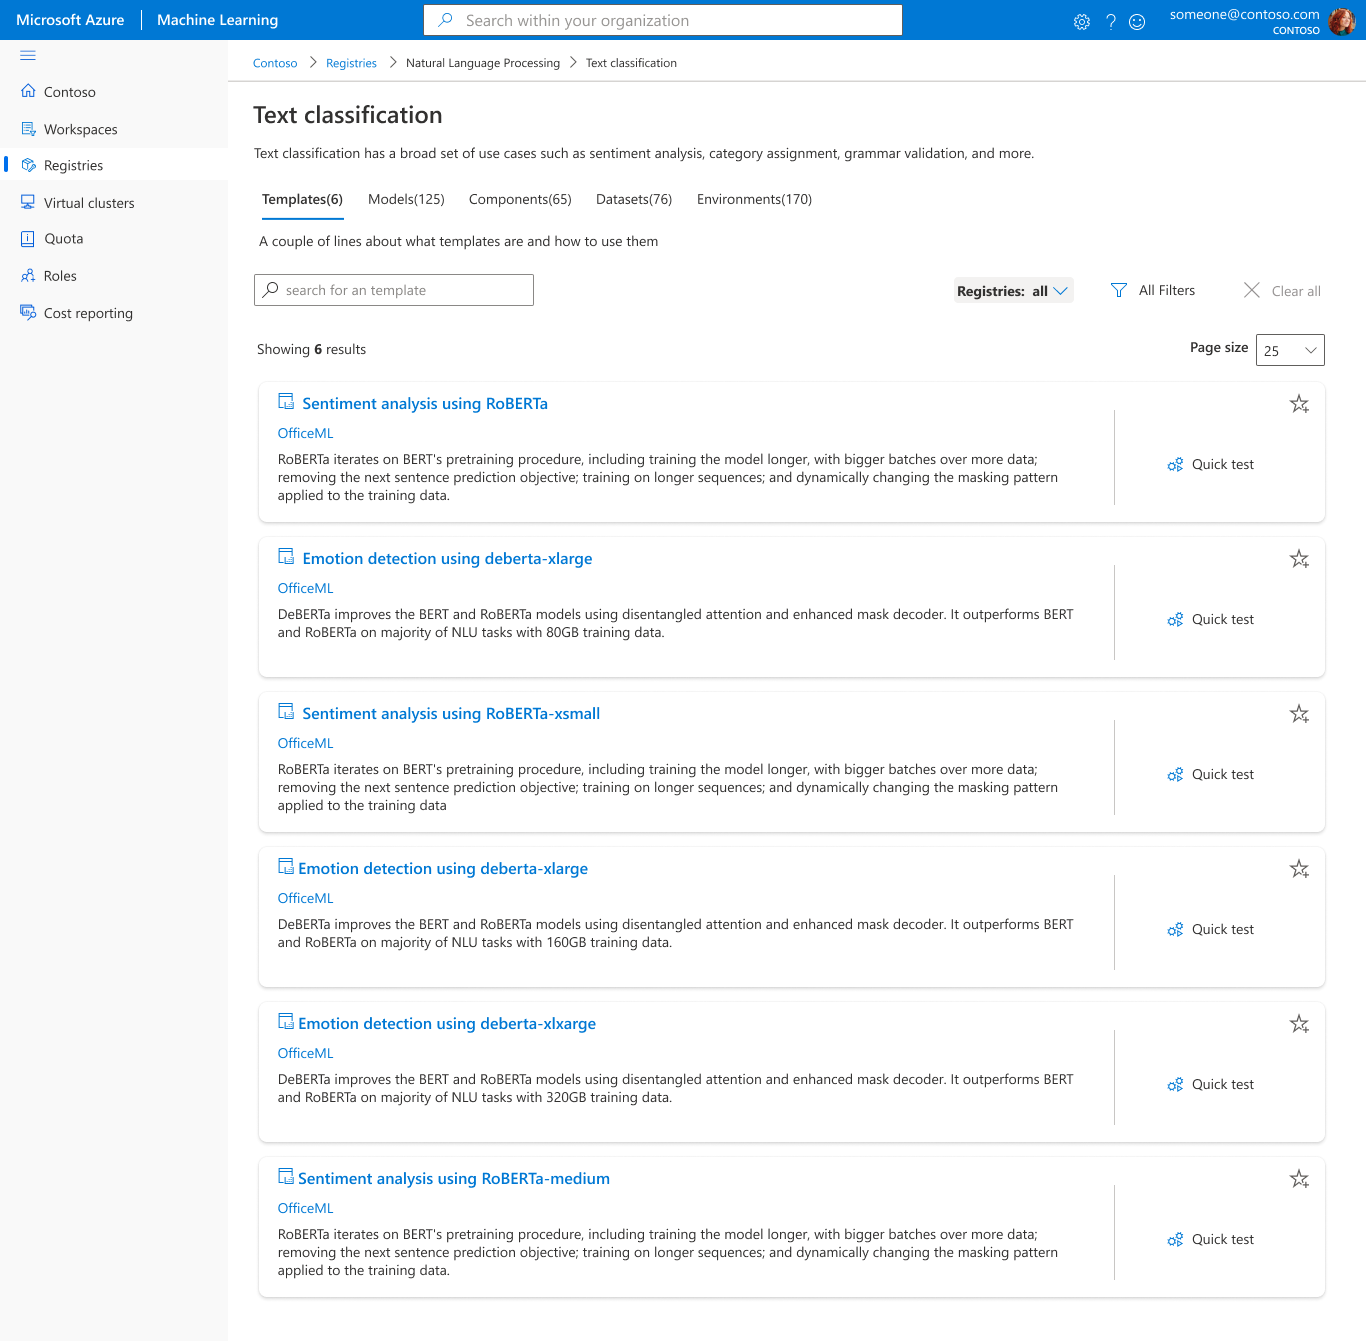Click the someone@contoso.com account name
Image resolution: width=1369 pixels, height=1341 pixels.
point(1245,14)
